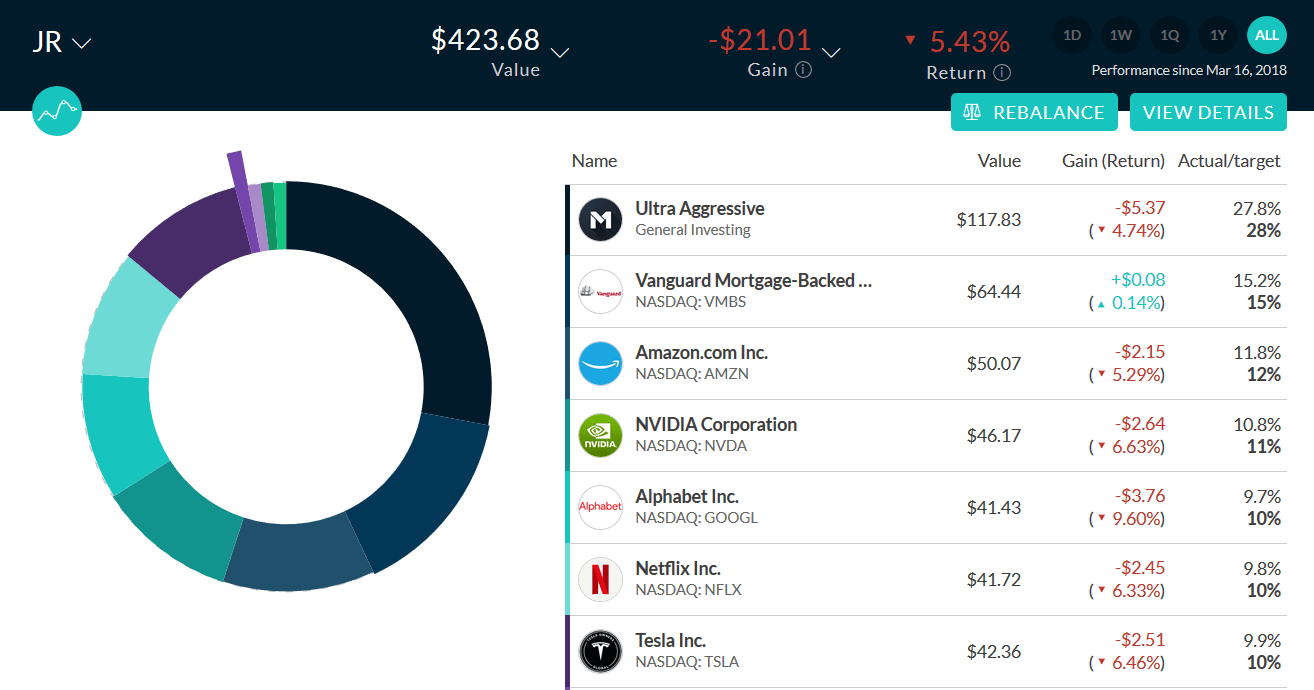Open VIEW DETAILS

(x=1207, y=112)
